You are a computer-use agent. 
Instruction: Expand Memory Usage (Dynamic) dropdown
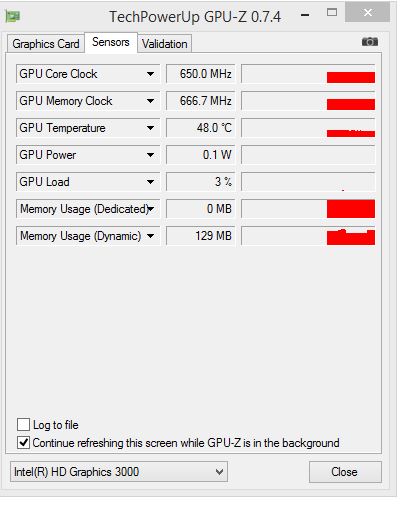tap(150, 236)
